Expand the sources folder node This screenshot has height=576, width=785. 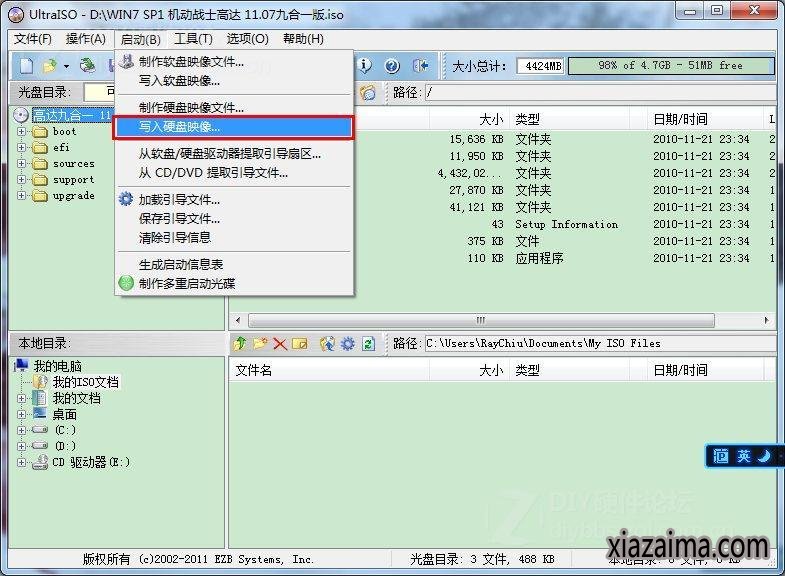click(x=22, y=164)
